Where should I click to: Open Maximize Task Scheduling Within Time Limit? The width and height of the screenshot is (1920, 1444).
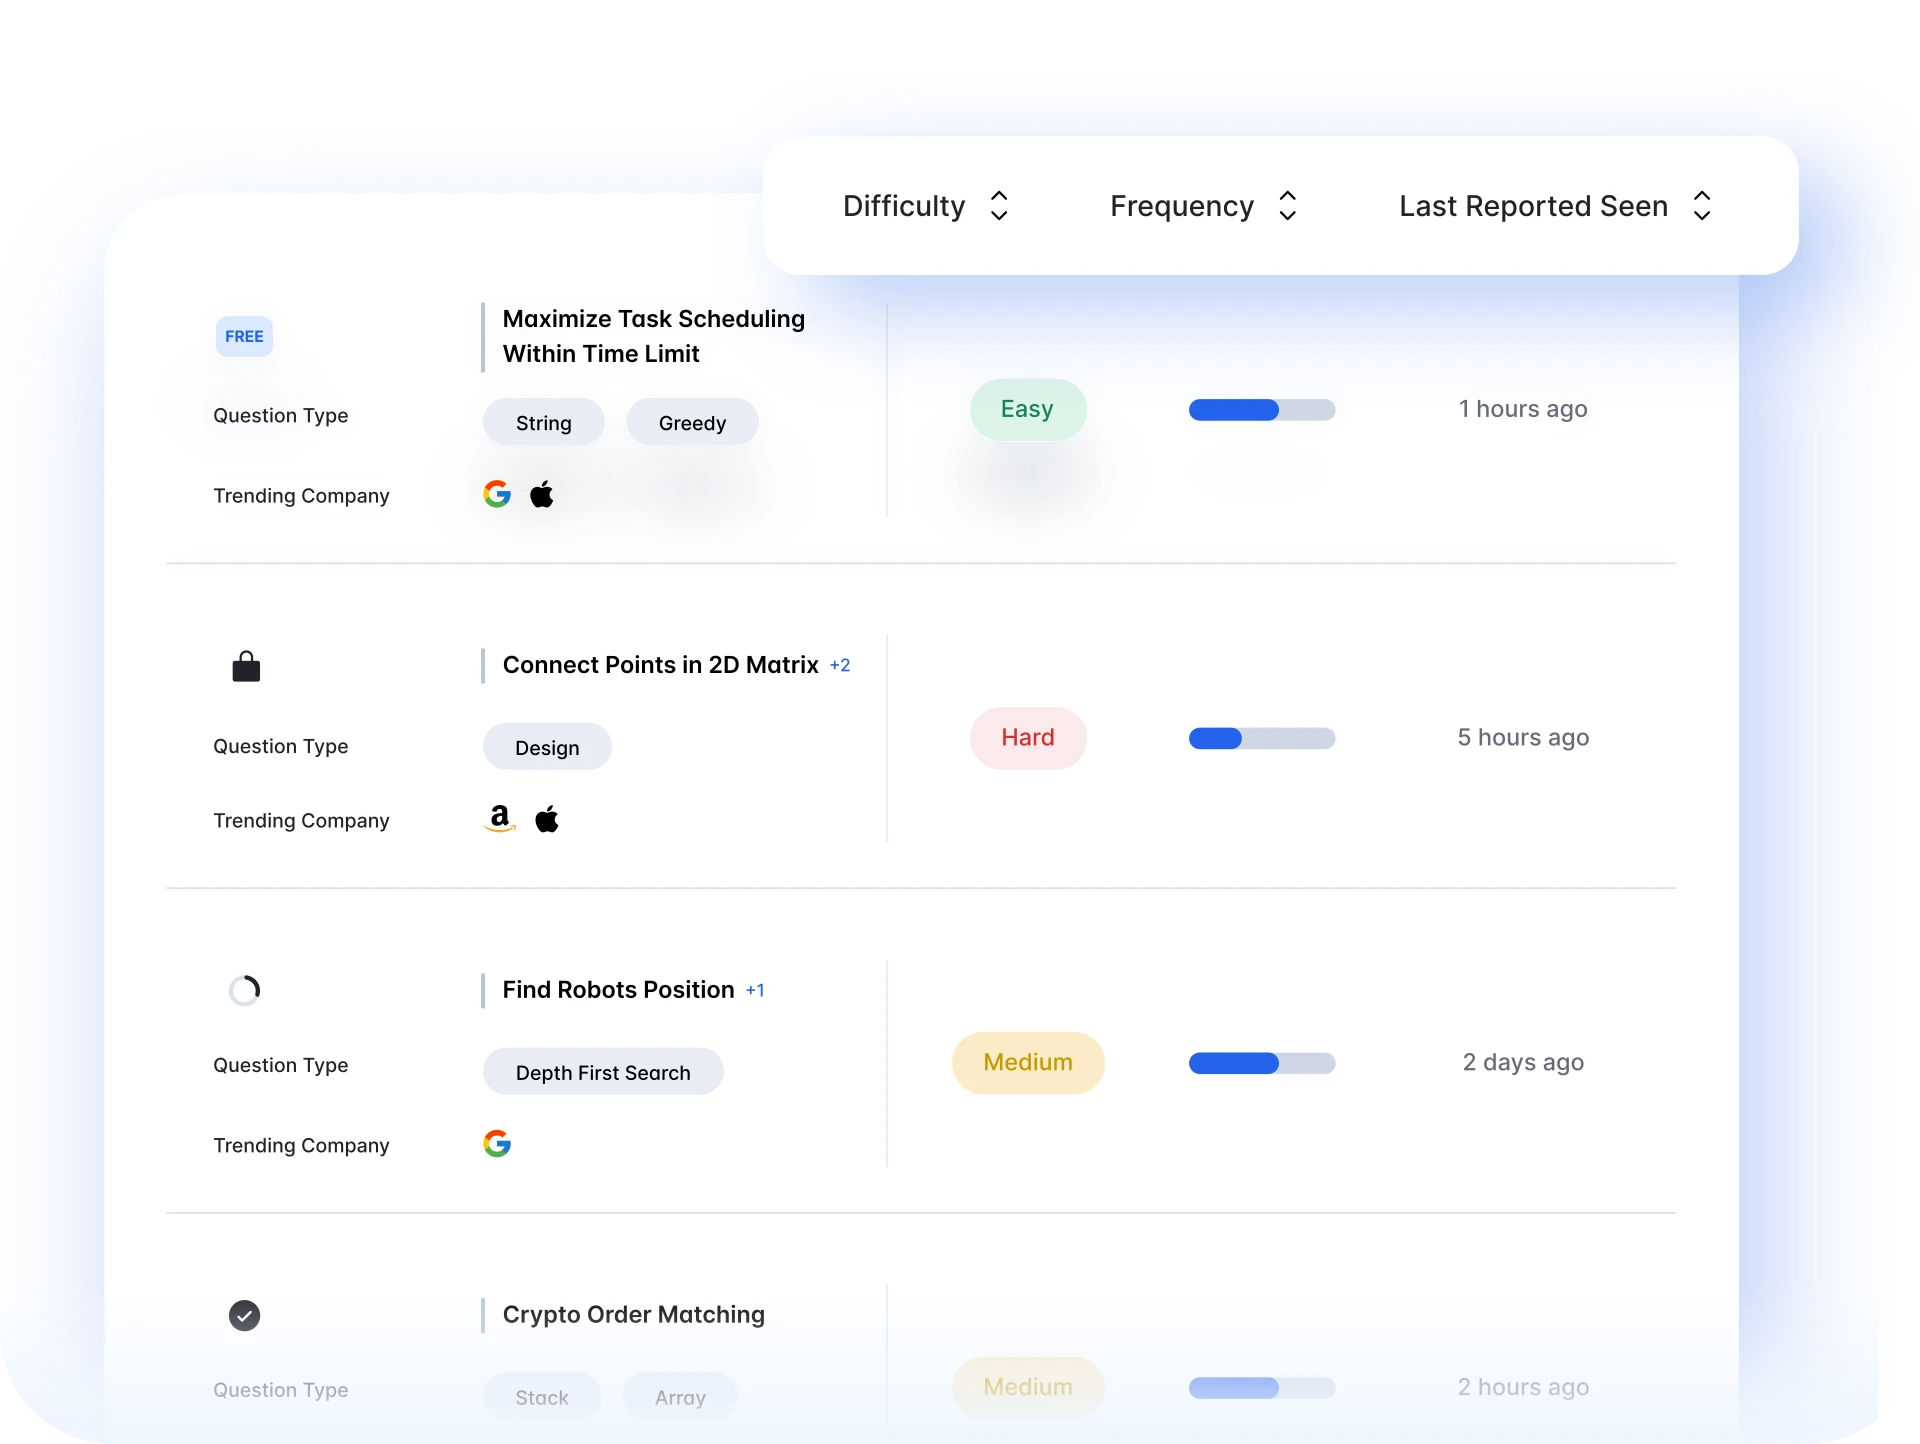(653, 336)
